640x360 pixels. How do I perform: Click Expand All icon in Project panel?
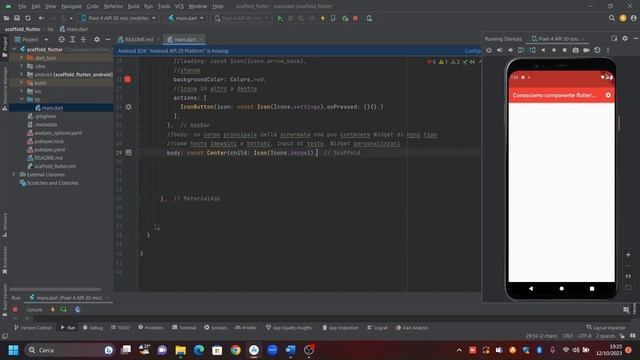click(x=72, y=40)
